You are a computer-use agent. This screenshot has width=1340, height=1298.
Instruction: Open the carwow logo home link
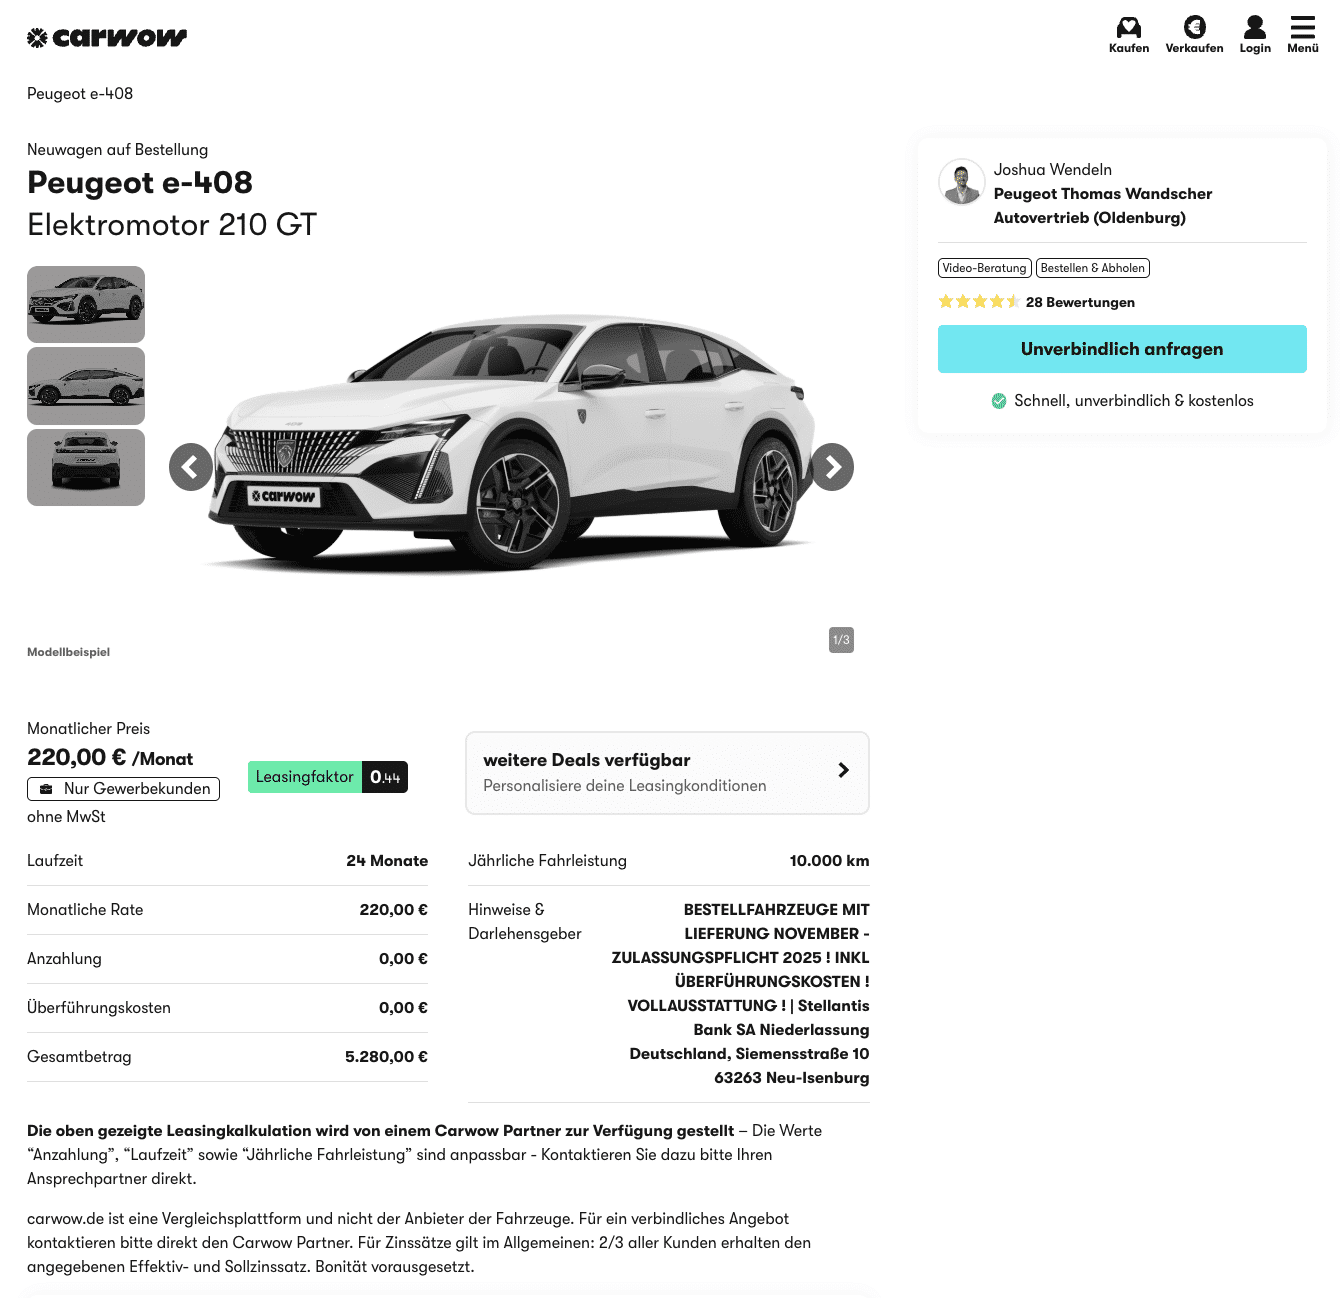pyautogui.click(x=107, y=38)
